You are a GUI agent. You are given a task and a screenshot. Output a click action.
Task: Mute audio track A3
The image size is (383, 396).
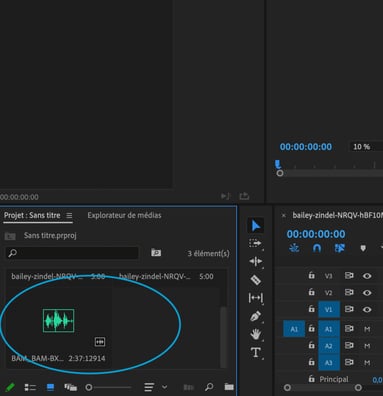367,362
